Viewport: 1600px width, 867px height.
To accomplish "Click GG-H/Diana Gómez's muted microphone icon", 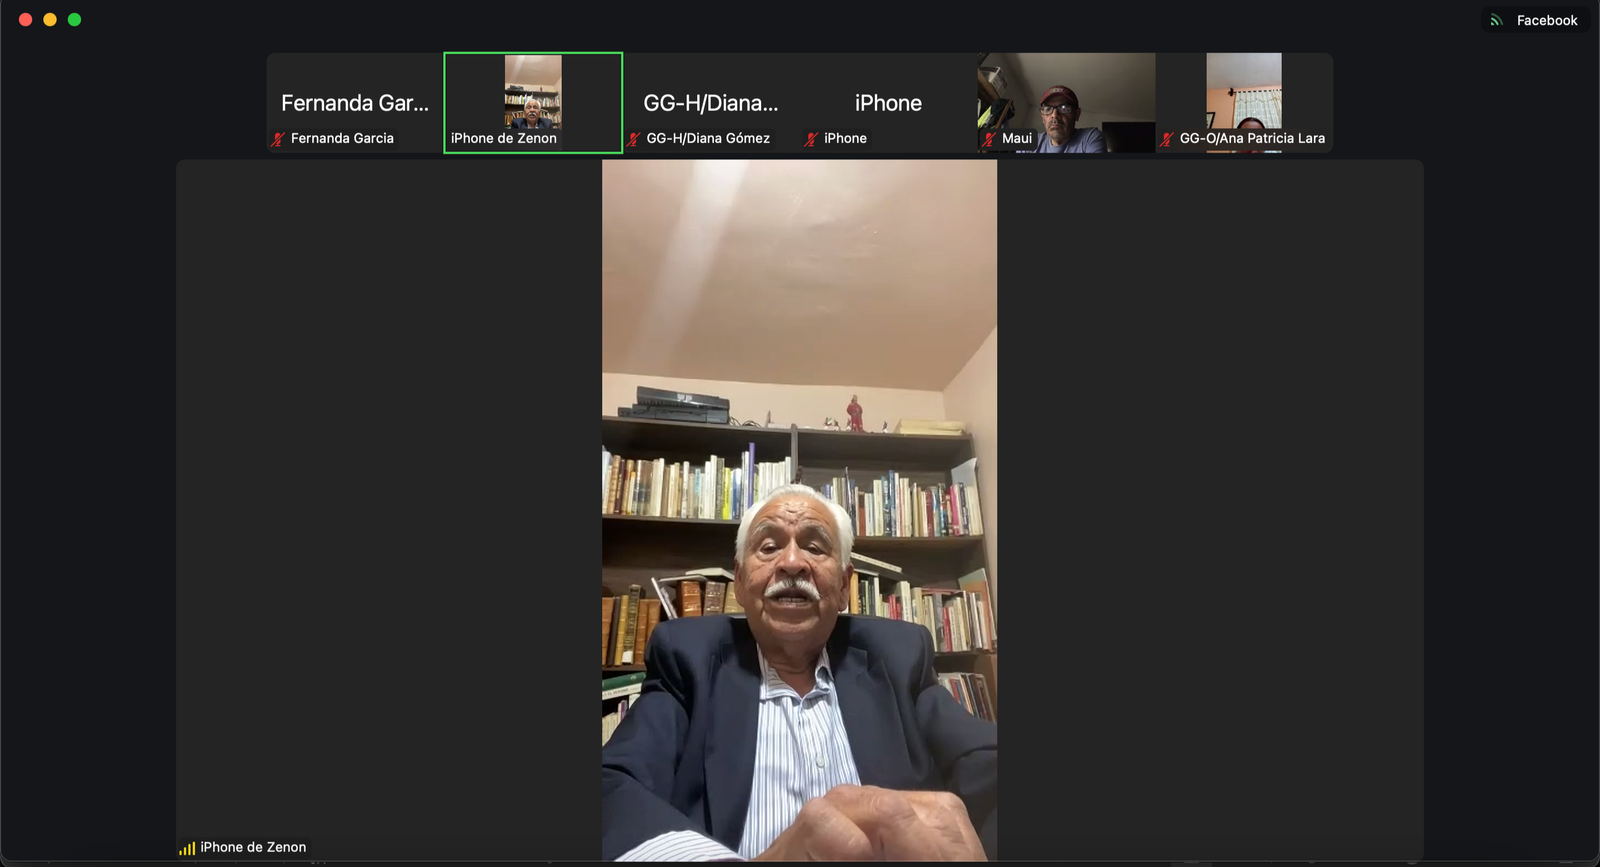I will [633, 139].
